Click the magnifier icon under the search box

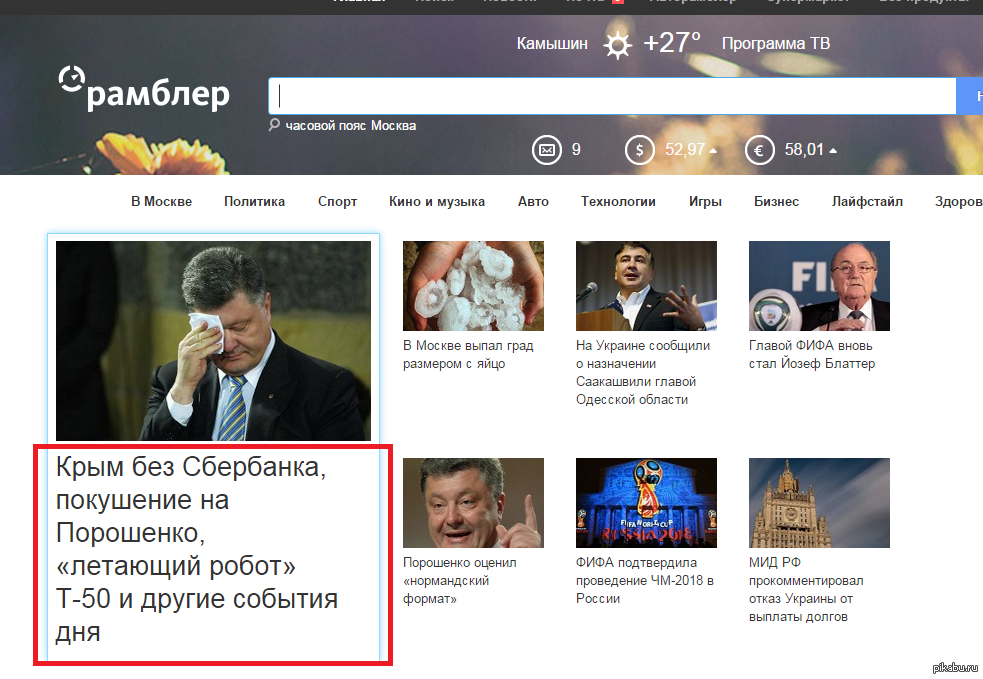[x=274, y=125]
